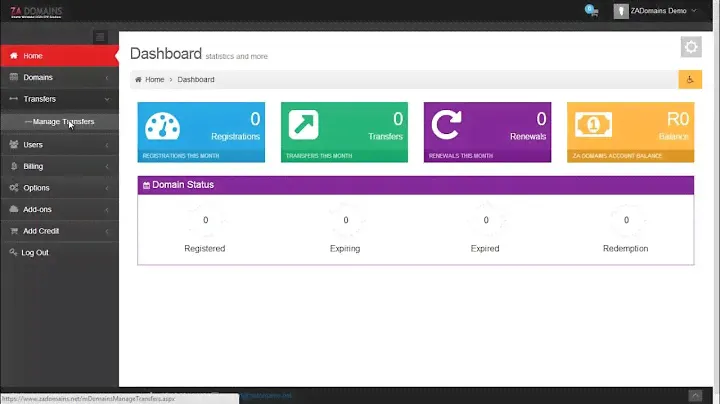Click the purple Renewals refresh icon
Viewport: 720px width, 404px height.
(x=446, y=125)
